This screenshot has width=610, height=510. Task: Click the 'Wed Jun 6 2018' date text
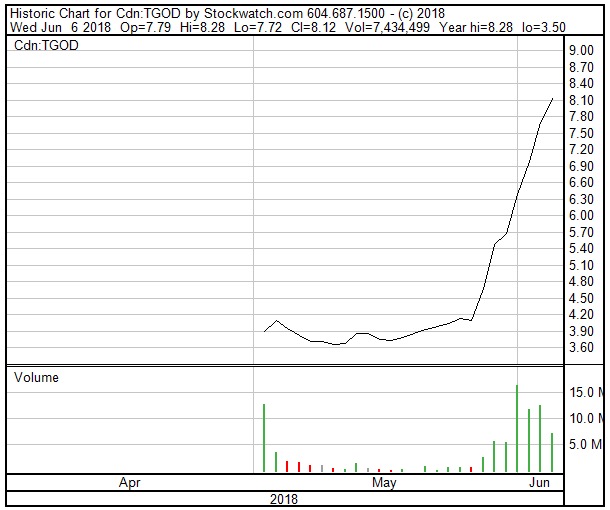(60, 27)
